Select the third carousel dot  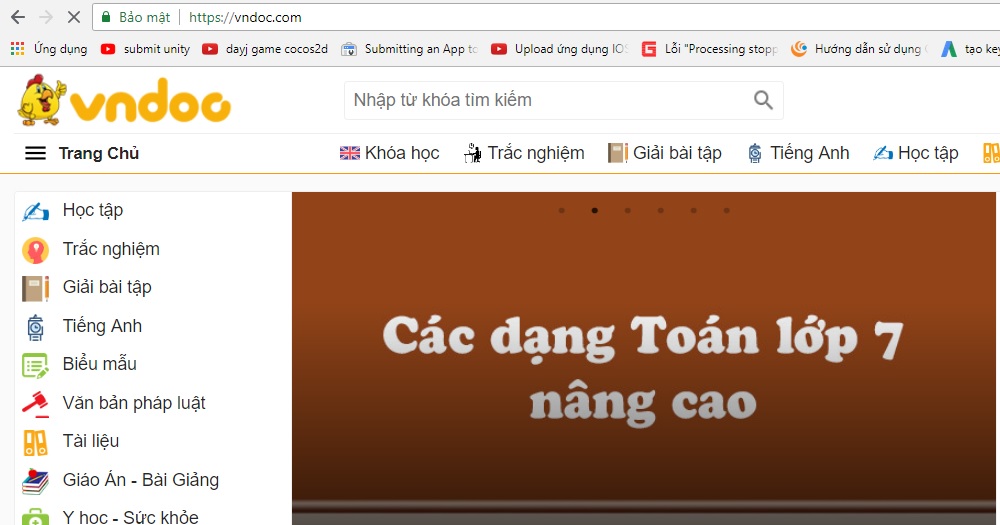[628, 211]
